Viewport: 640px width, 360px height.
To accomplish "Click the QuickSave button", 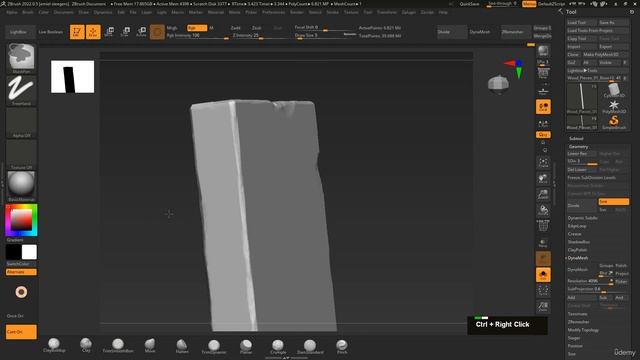I will coord(469,4).
